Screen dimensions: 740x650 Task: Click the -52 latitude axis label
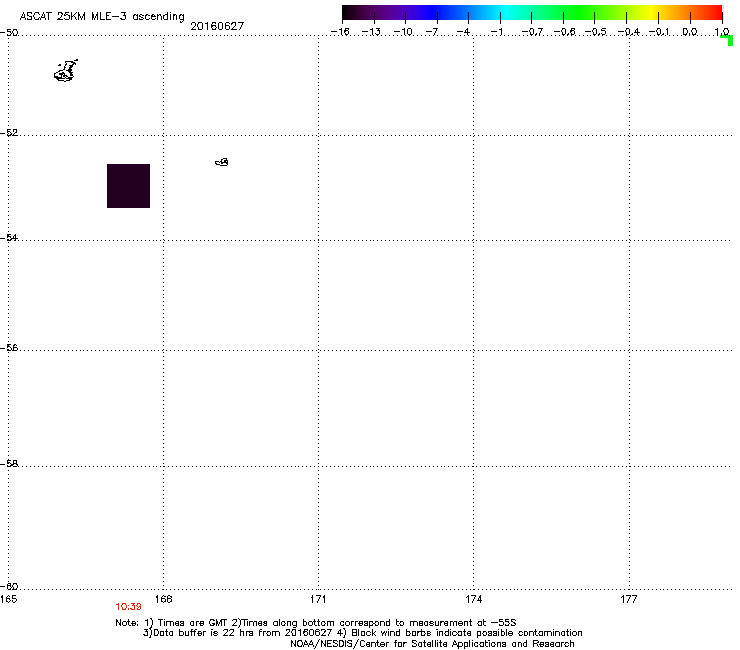tap(9, 133)
